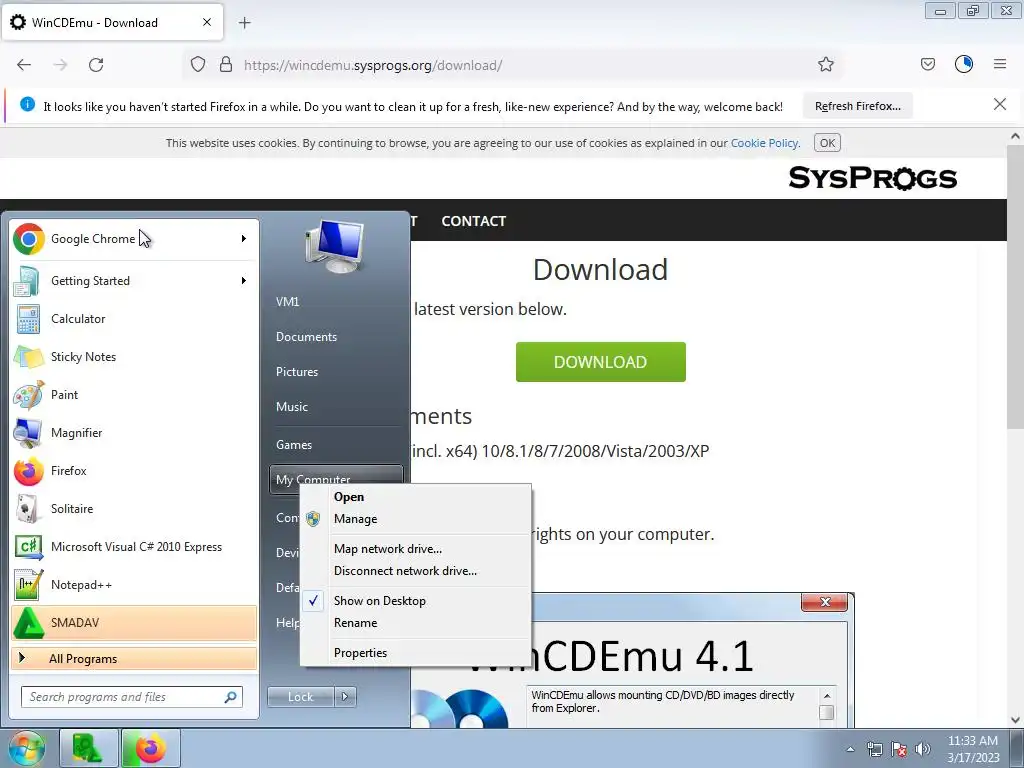Open SMADAV taskbar icon

point(88,748)
